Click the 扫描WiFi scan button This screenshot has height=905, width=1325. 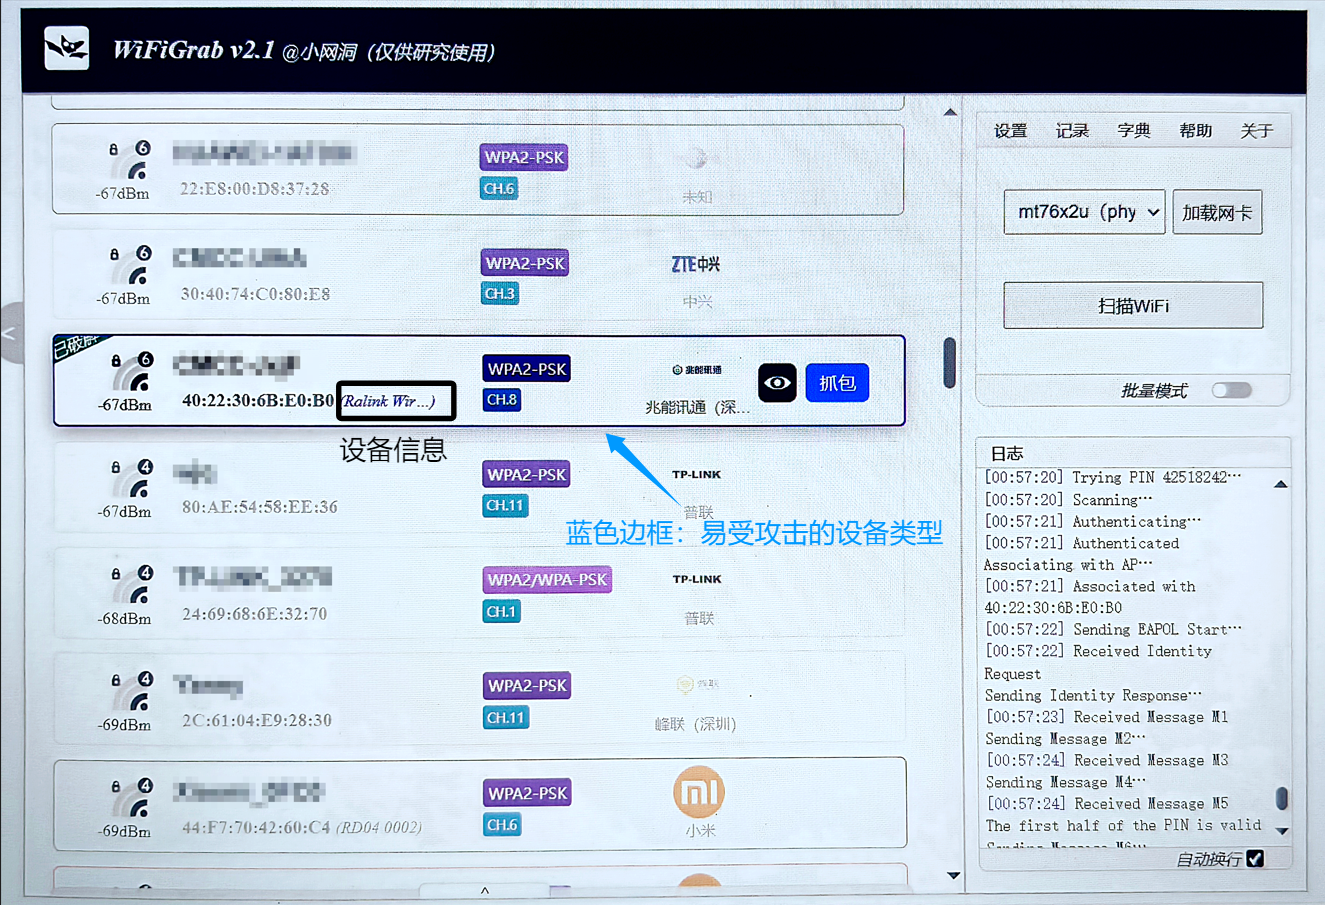click(1133, 305)
